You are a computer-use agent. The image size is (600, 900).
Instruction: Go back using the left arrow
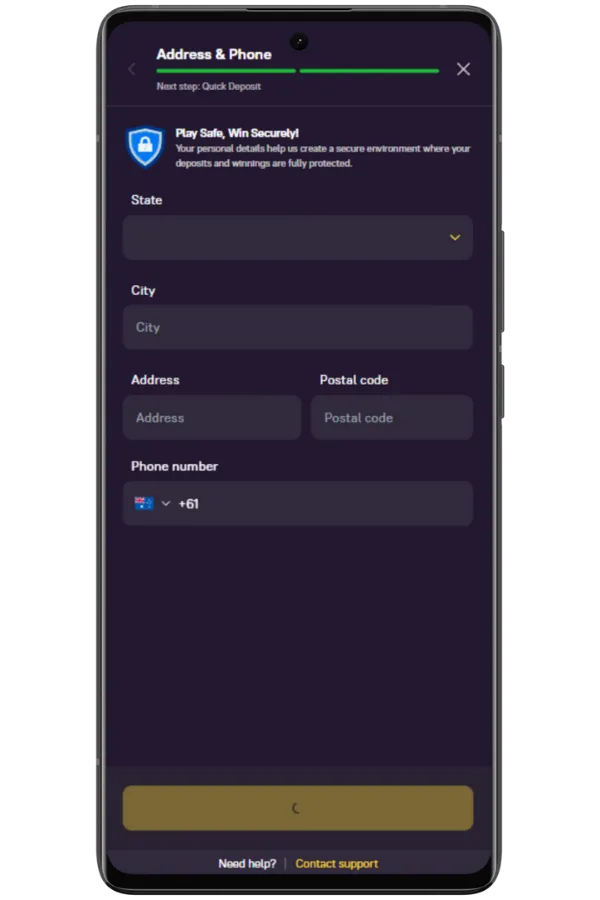coord(132,69)
